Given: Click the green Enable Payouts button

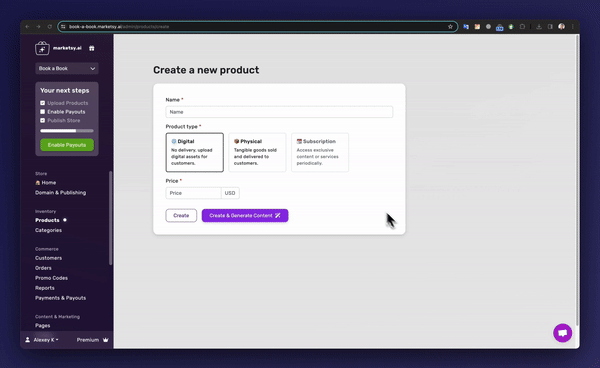Looking at the screenshot, I should pyautogui.click(x=67, y=145).
